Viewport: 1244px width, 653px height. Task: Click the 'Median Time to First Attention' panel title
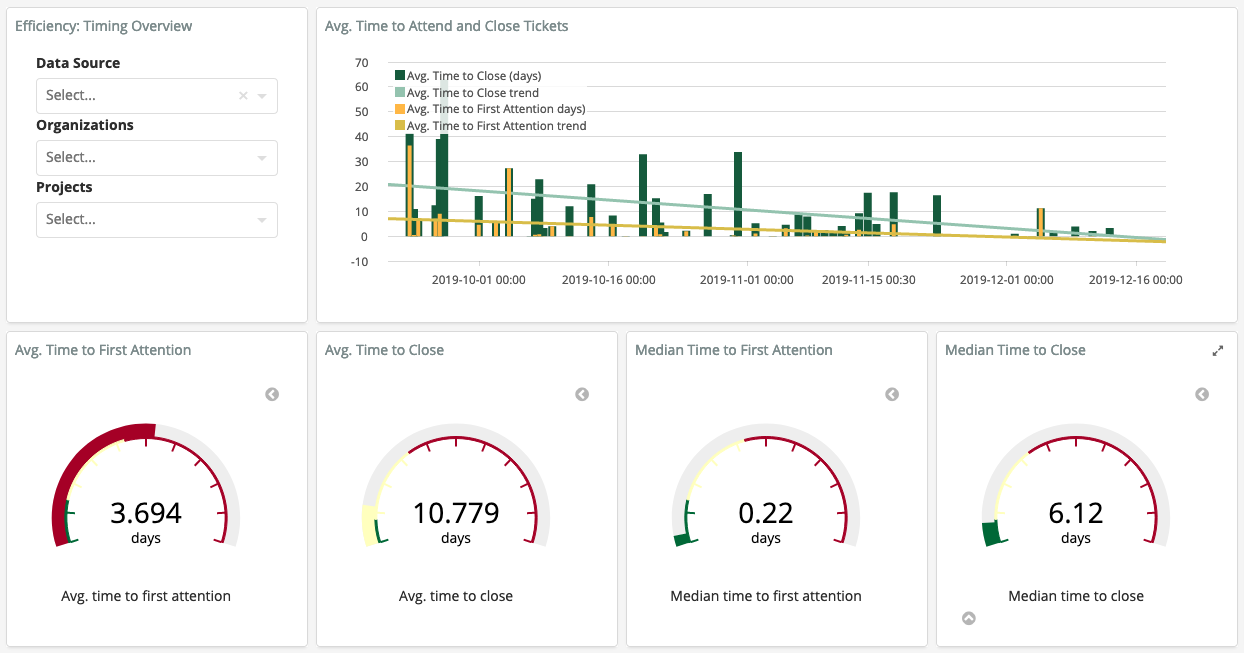(x=734, y=350)
